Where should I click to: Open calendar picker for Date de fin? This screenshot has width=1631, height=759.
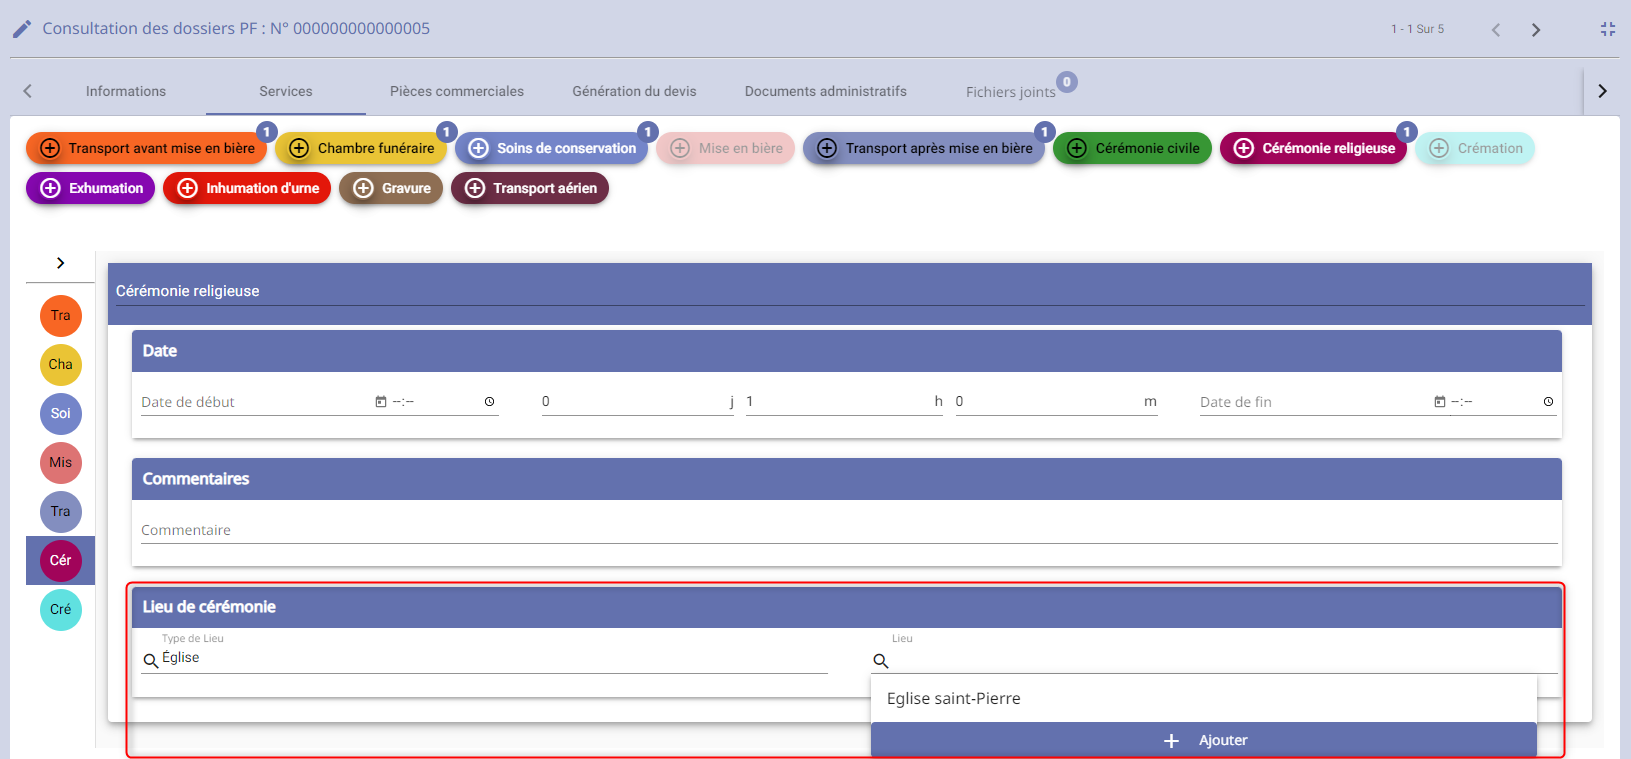(x=1440, y=402)
